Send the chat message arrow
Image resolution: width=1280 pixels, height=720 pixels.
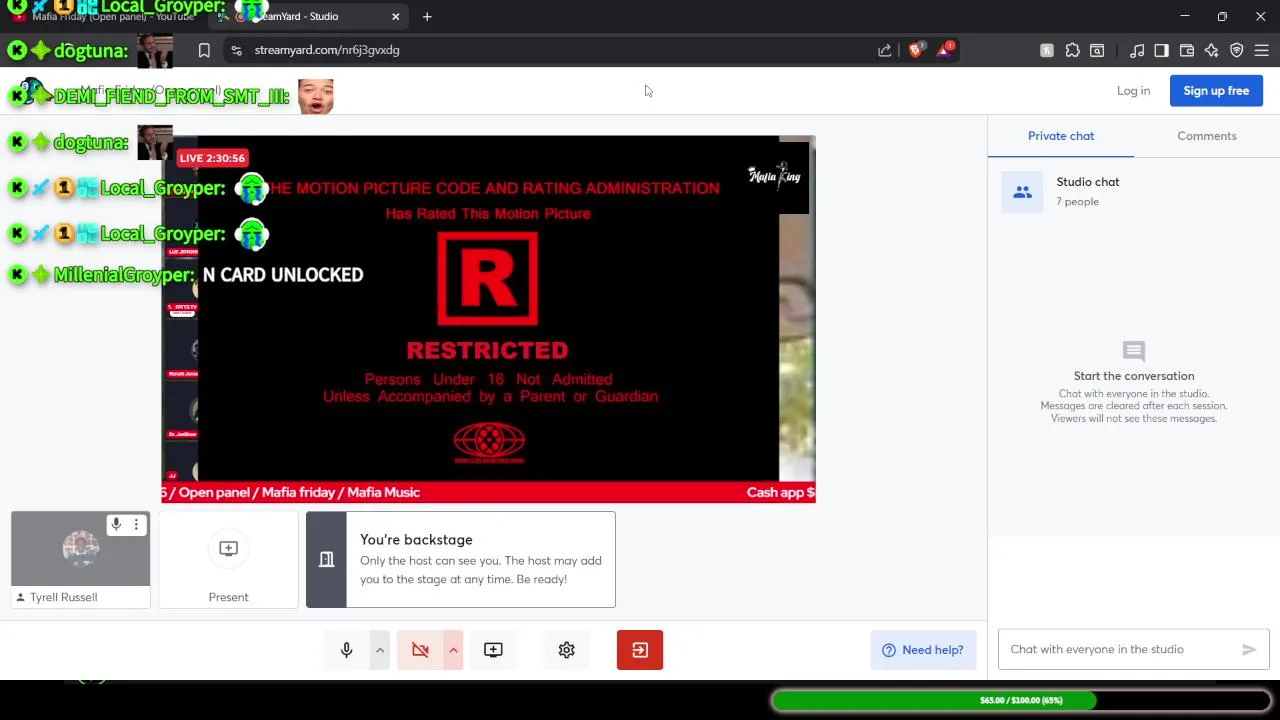point(1249,649)
